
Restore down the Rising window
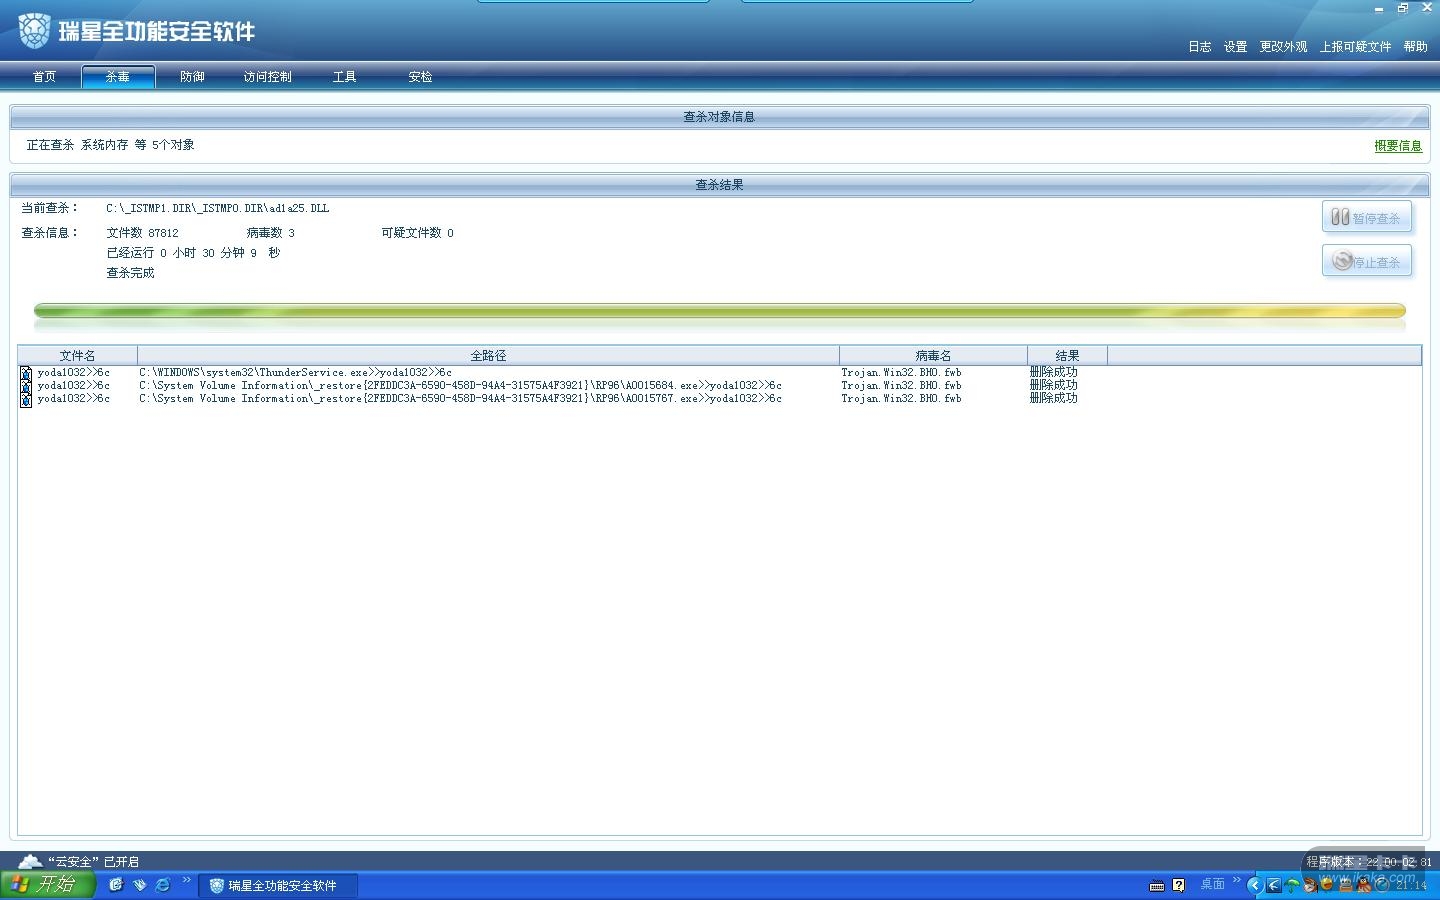pyautogui.click(x=1403, y=8)
